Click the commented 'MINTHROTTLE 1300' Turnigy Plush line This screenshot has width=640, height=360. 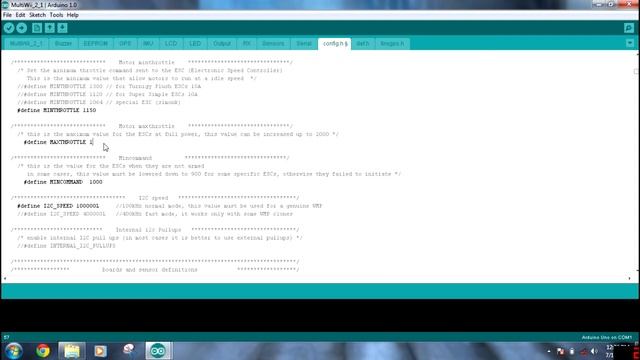click(x=109, y=86)
